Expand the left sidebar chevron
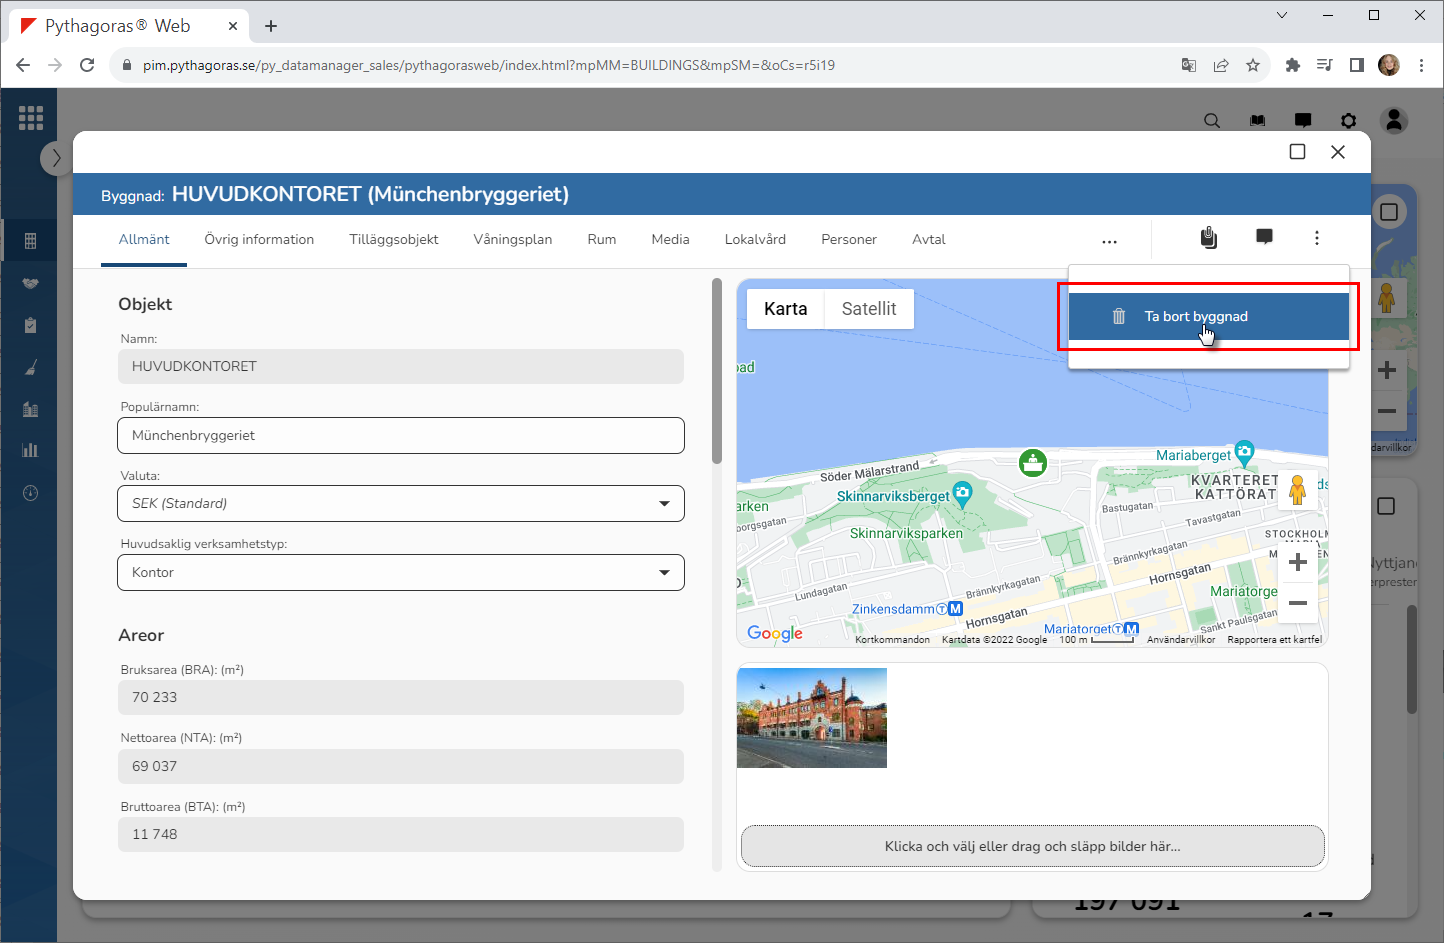The height and width of the screenshot is (943, 1444). pos(56,158)
